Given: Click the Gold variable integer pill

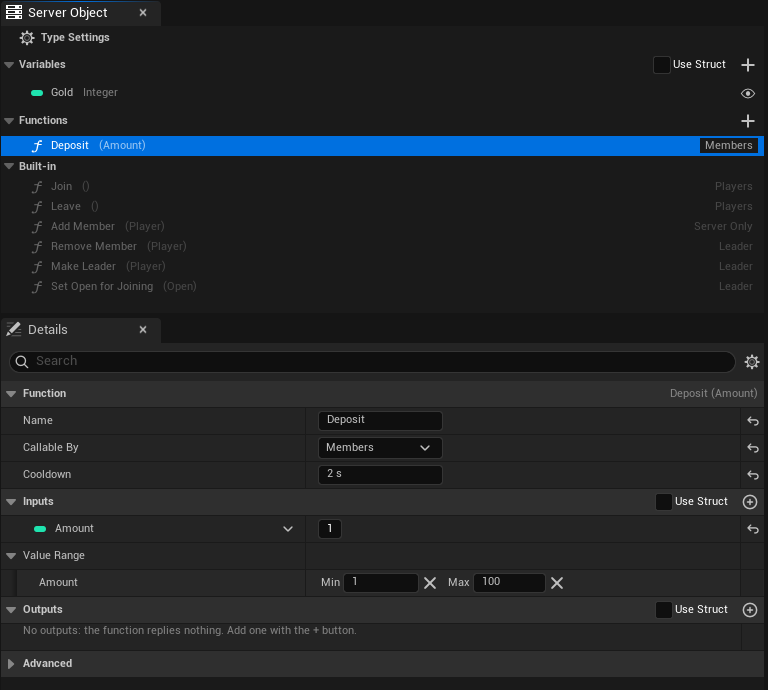Looking at the screenshot, I should [37, 93].
